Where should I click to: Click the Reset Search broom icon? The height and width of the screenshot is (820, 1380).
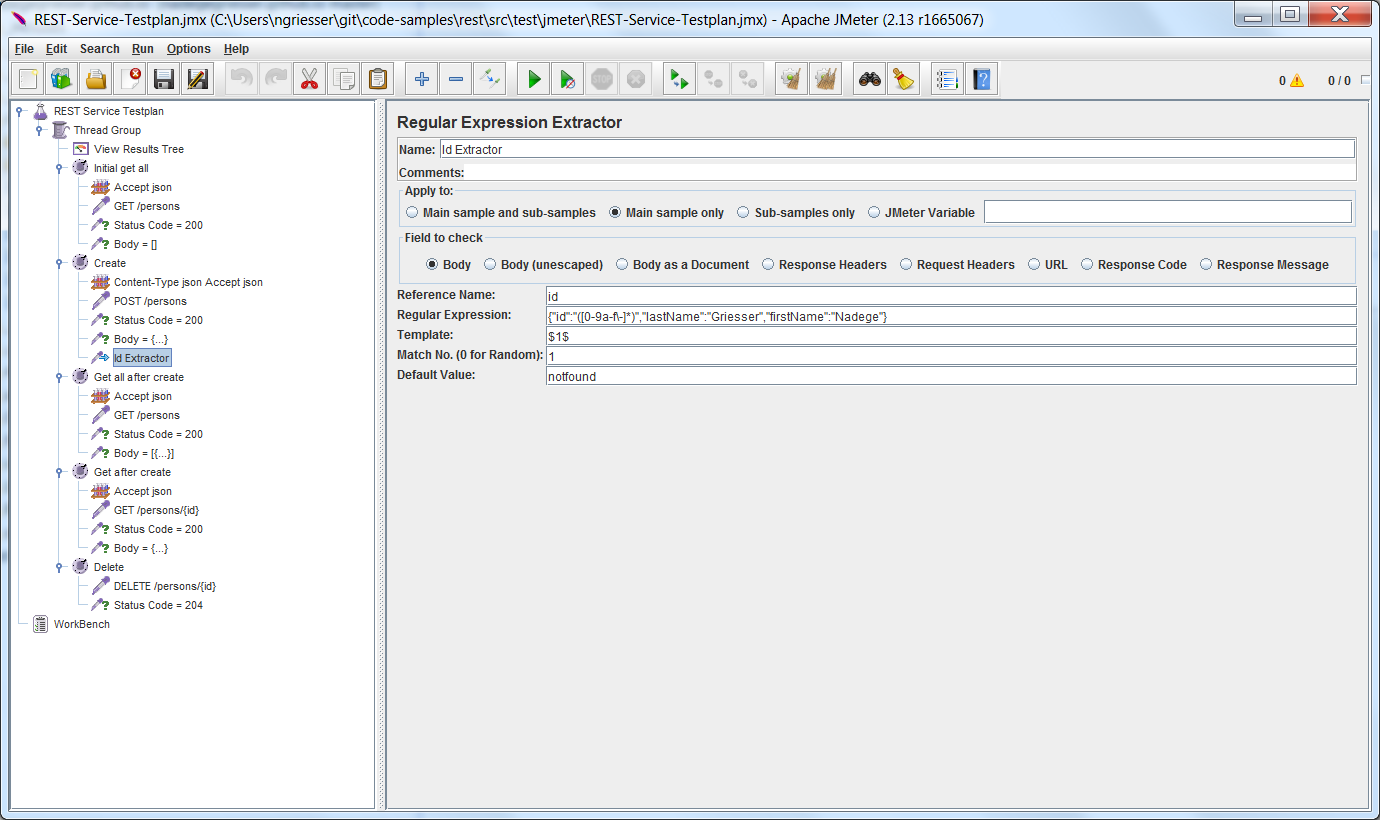[x=904, y=79]
